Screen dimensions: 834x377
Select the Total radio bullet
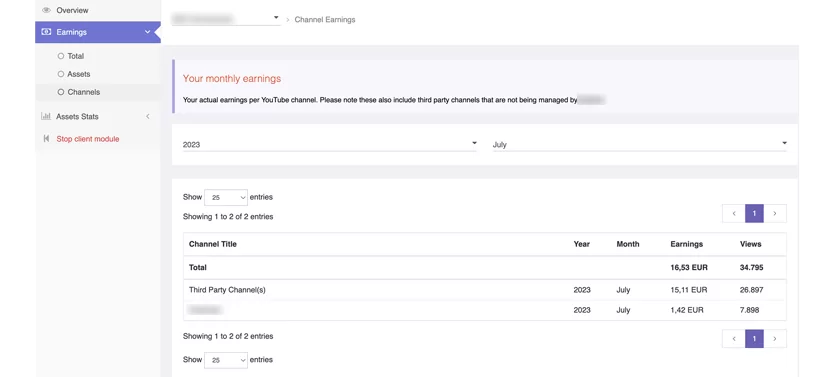point(61,56)
